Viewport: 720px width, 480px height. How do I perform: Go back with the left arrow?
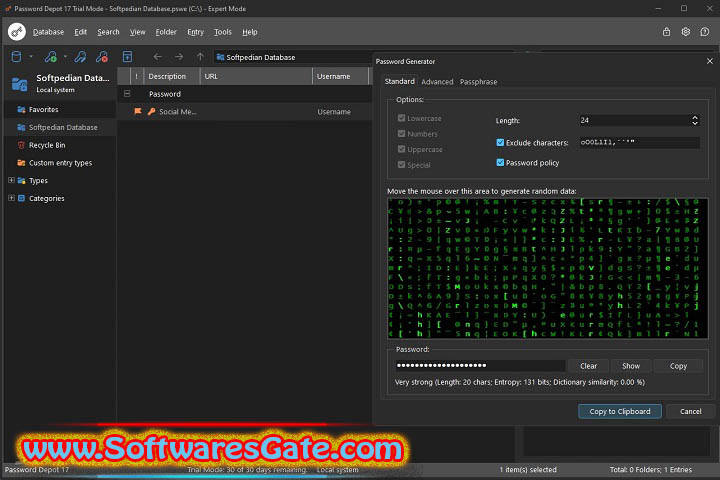(x=158, y=57)
